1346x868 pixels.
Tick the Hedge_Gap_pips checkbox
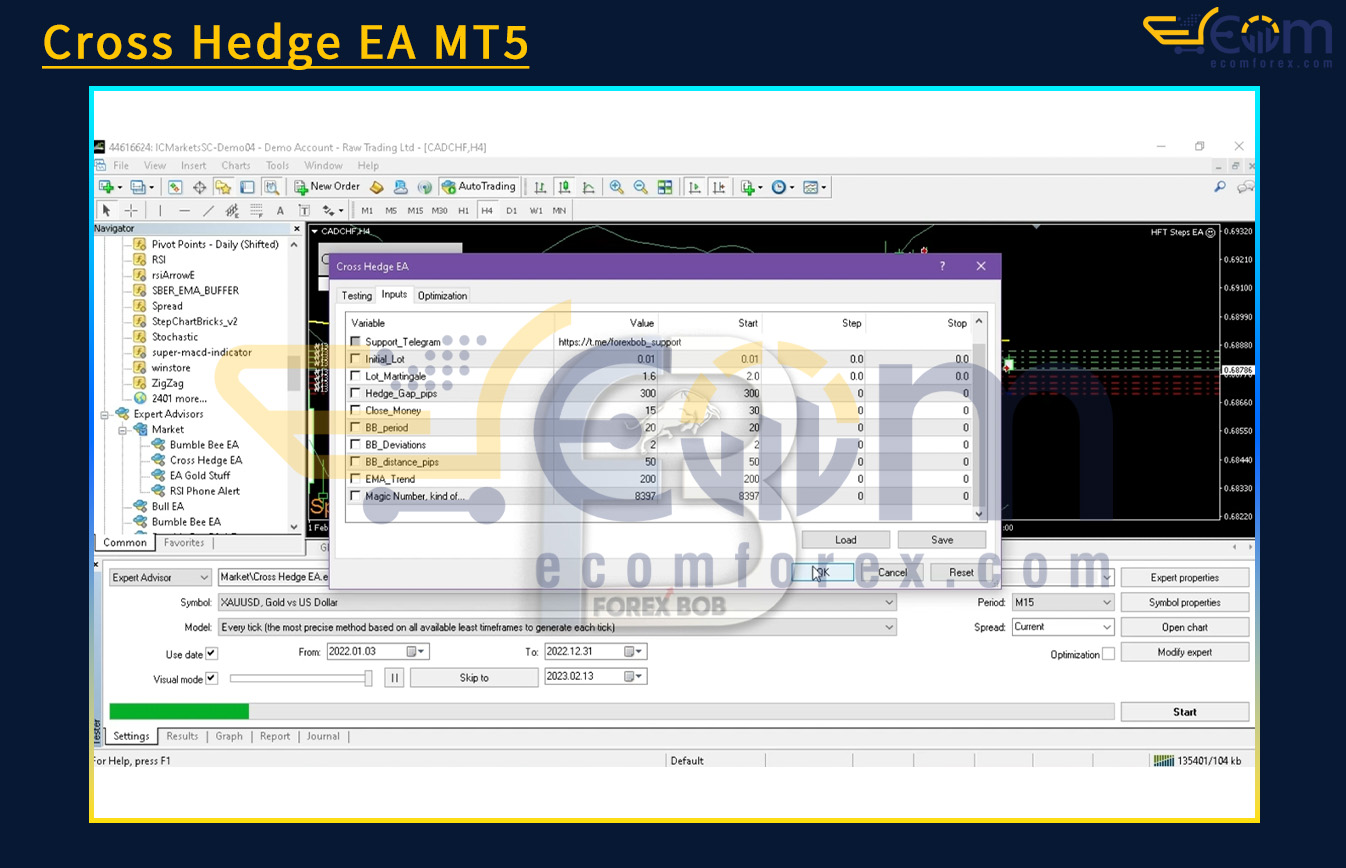click(355, 393)
